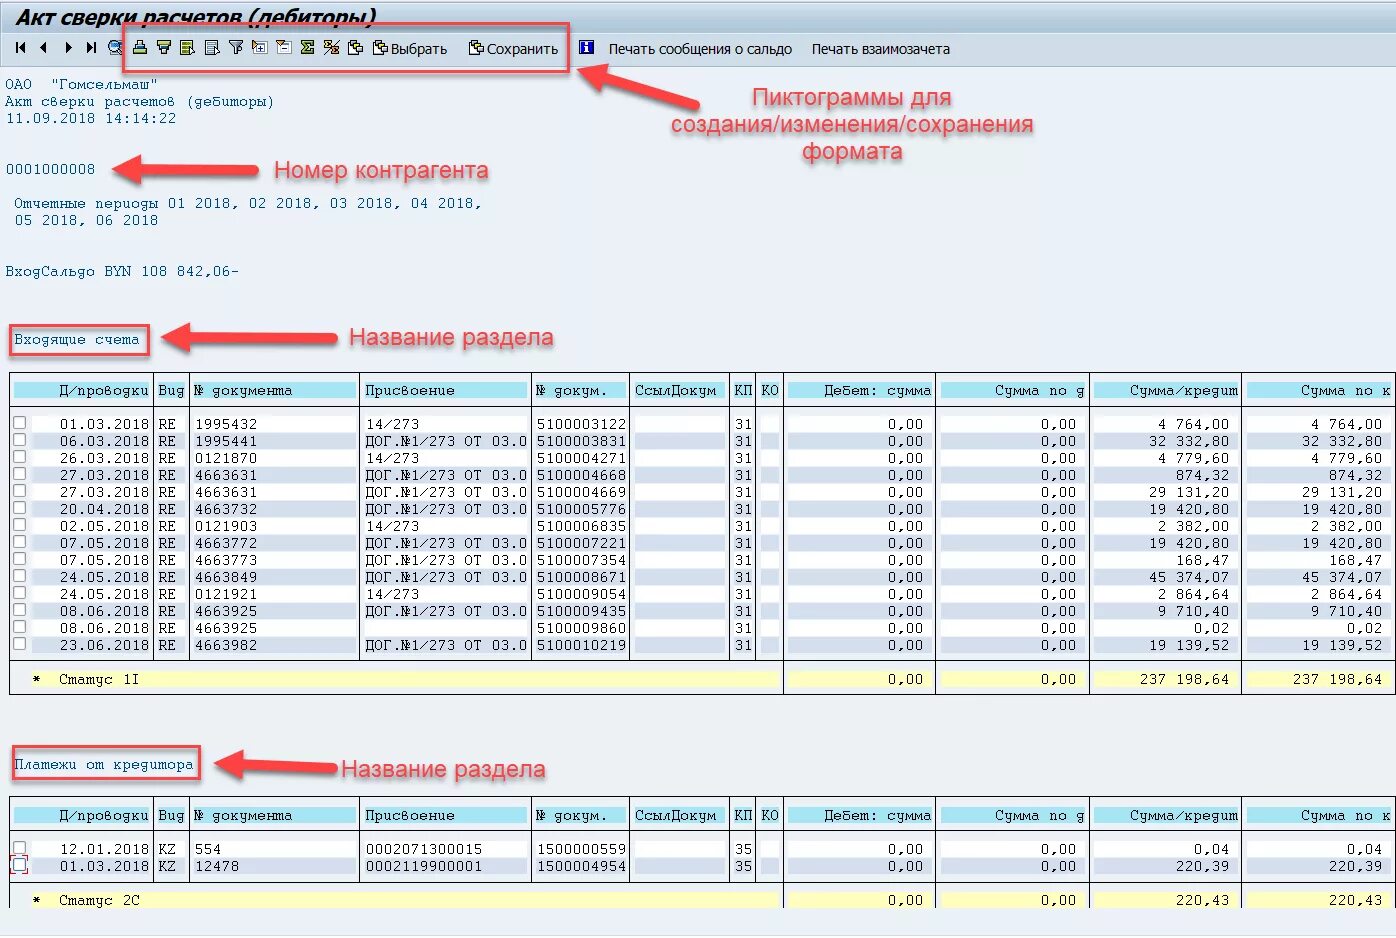Click Д/проводки column header in Входящие счета

83,390
